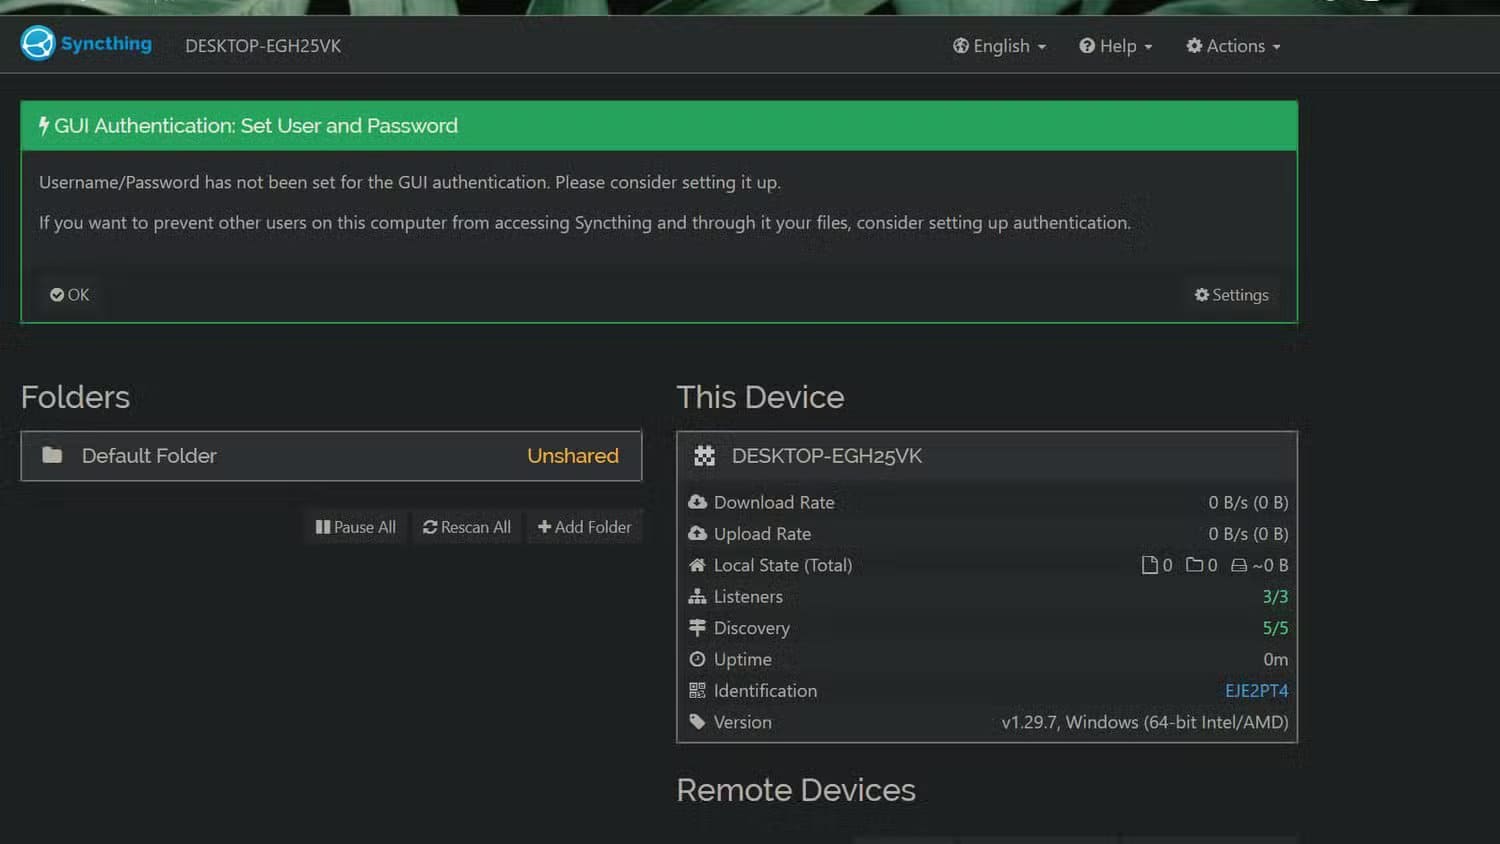
Task: Click the Unshared status label
Action: point(573,456)
